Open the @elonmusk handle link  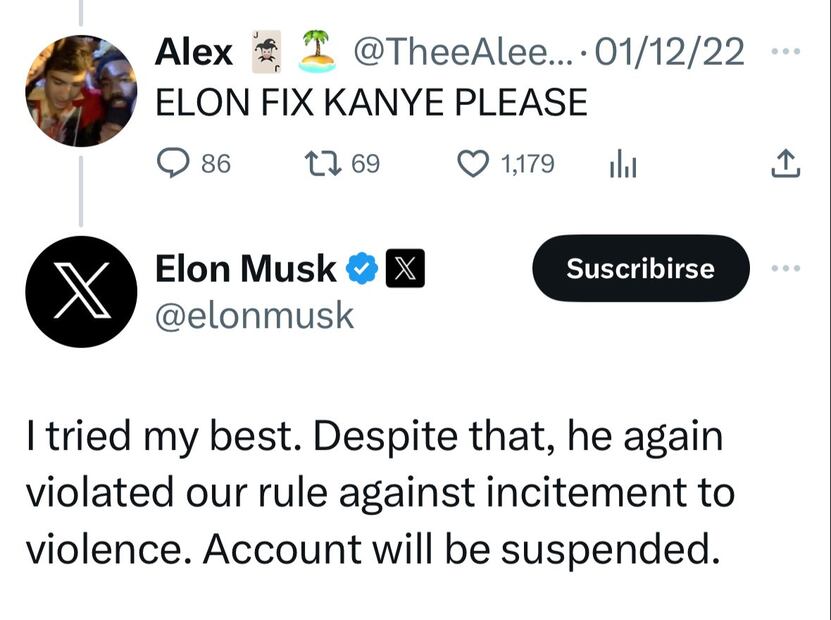tap(254, 316)
